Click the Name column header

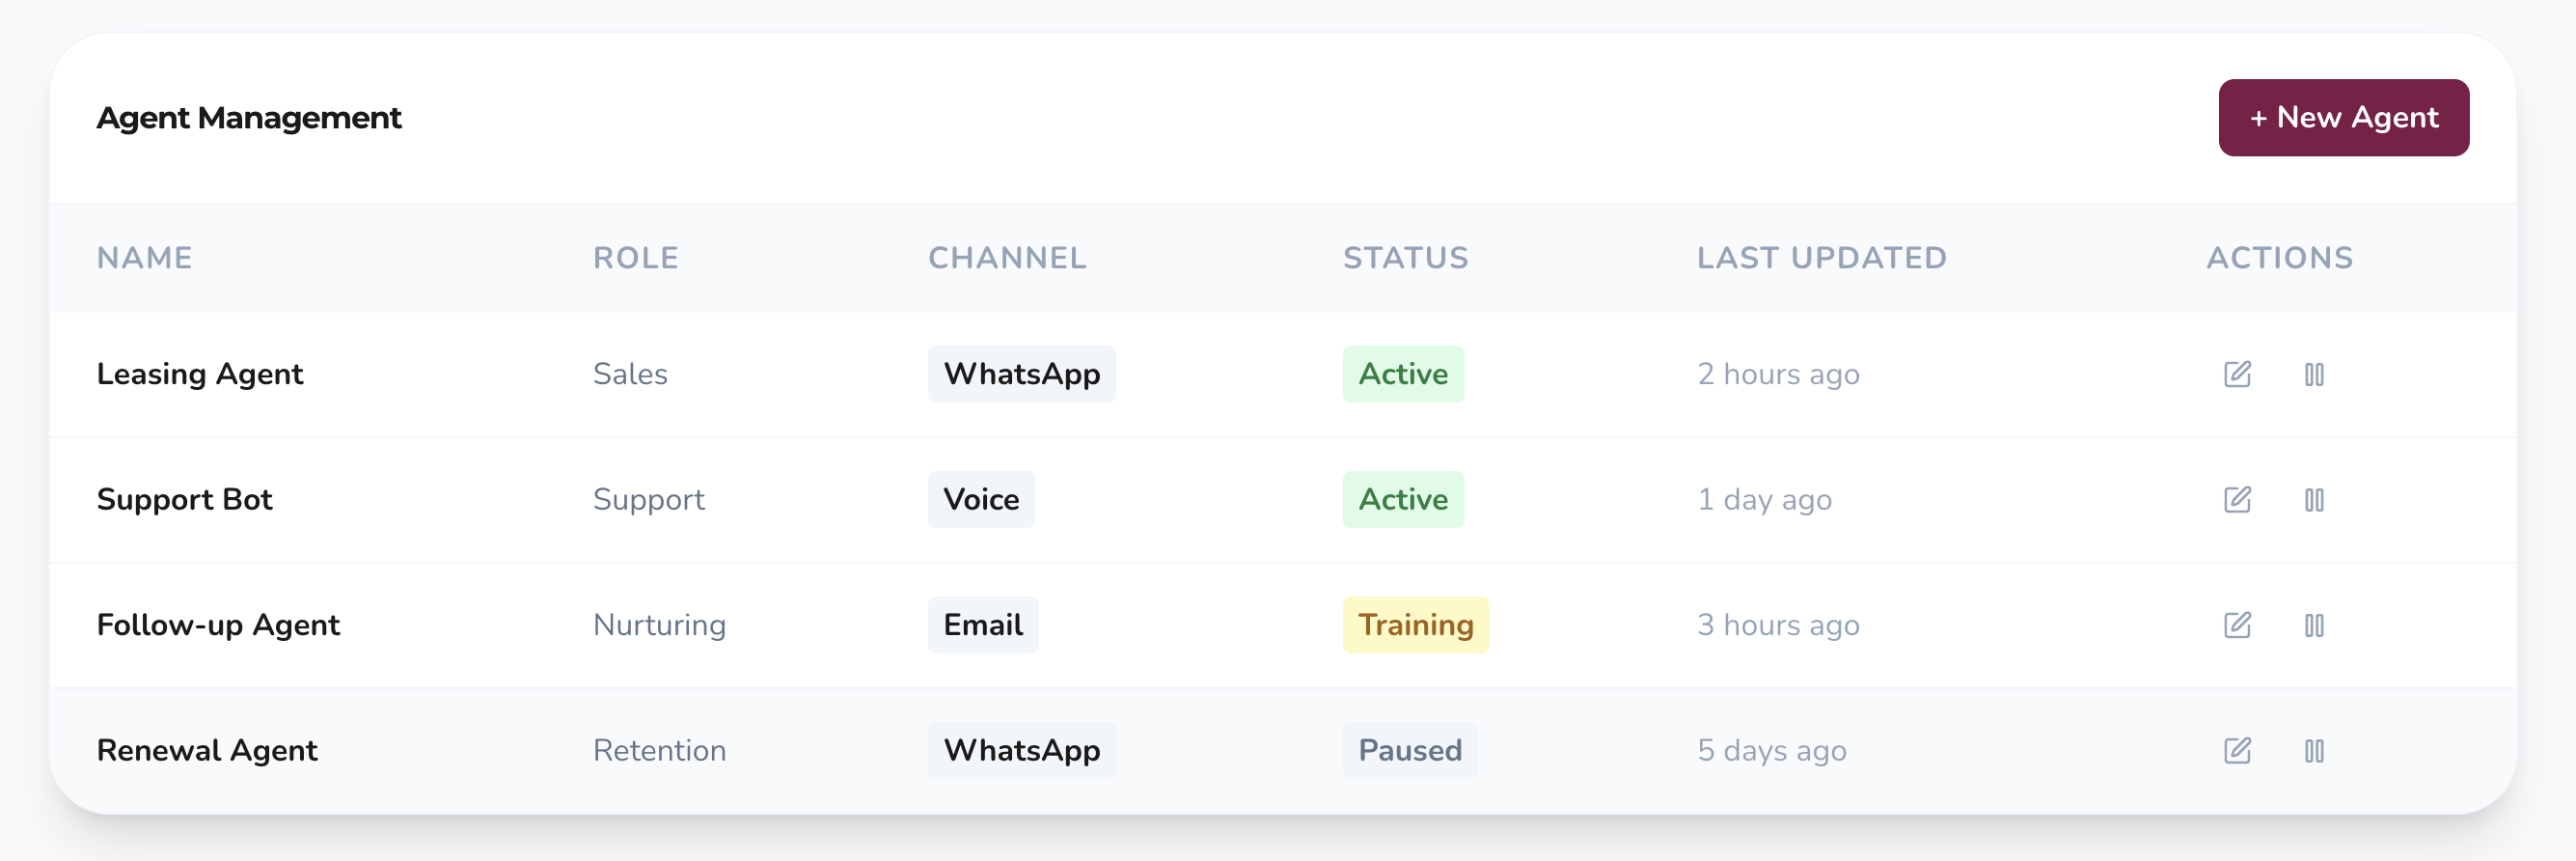tap(144, 258)
